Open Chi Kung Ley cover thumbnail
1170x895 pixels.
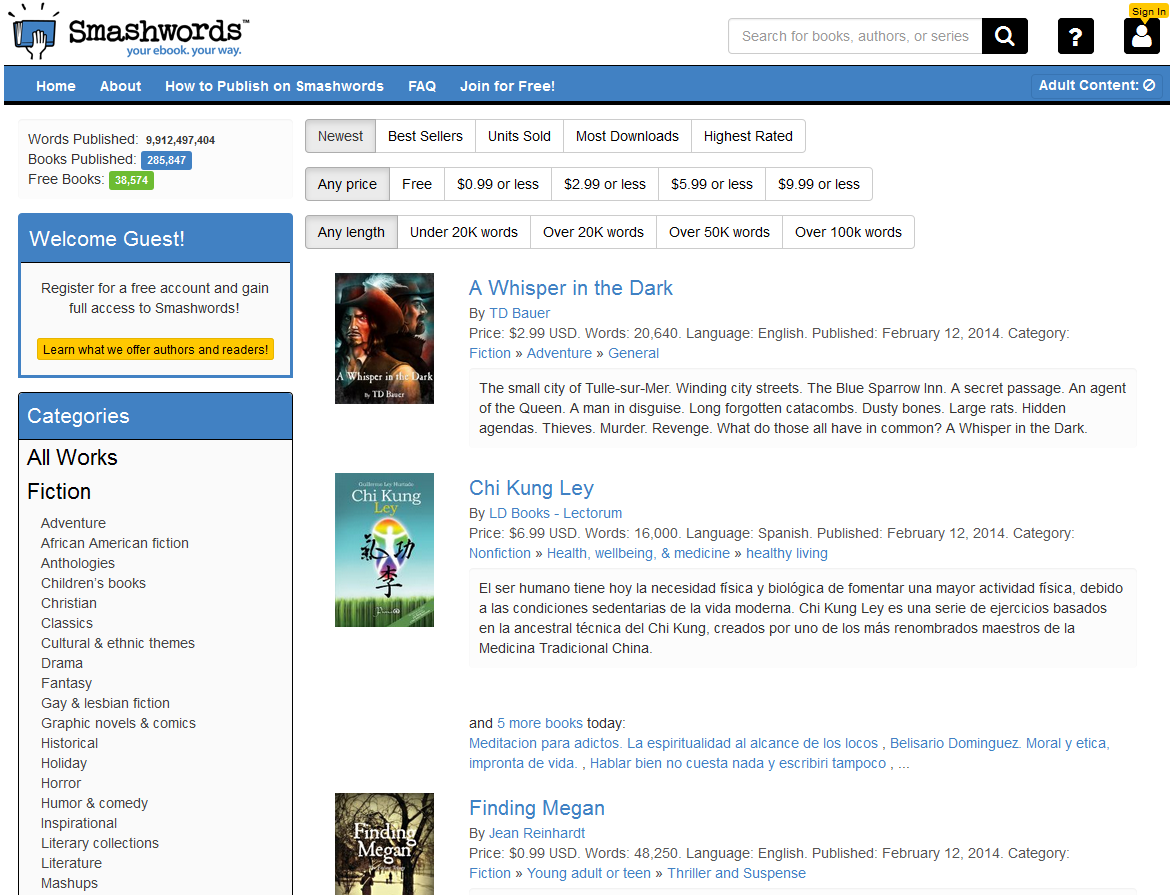[x=384, y=550]
